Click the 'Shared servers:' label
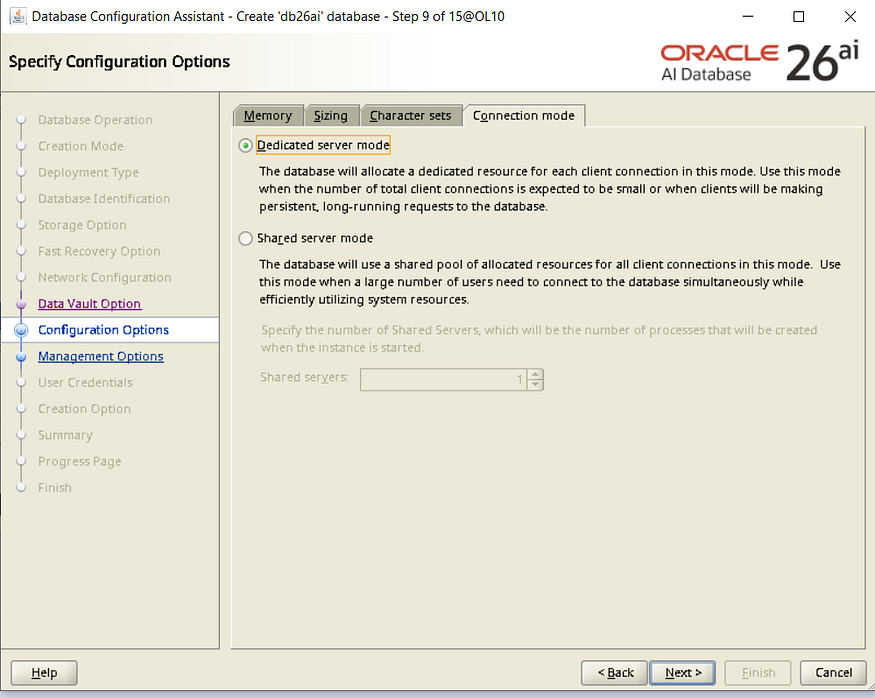 coord(304,377)
